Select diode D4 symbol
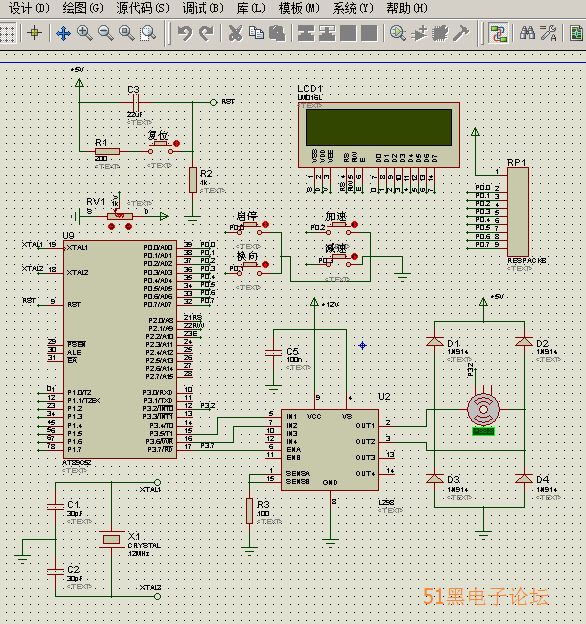The width and height of the screenshot is (586, 624). click(x=524, y=478)
